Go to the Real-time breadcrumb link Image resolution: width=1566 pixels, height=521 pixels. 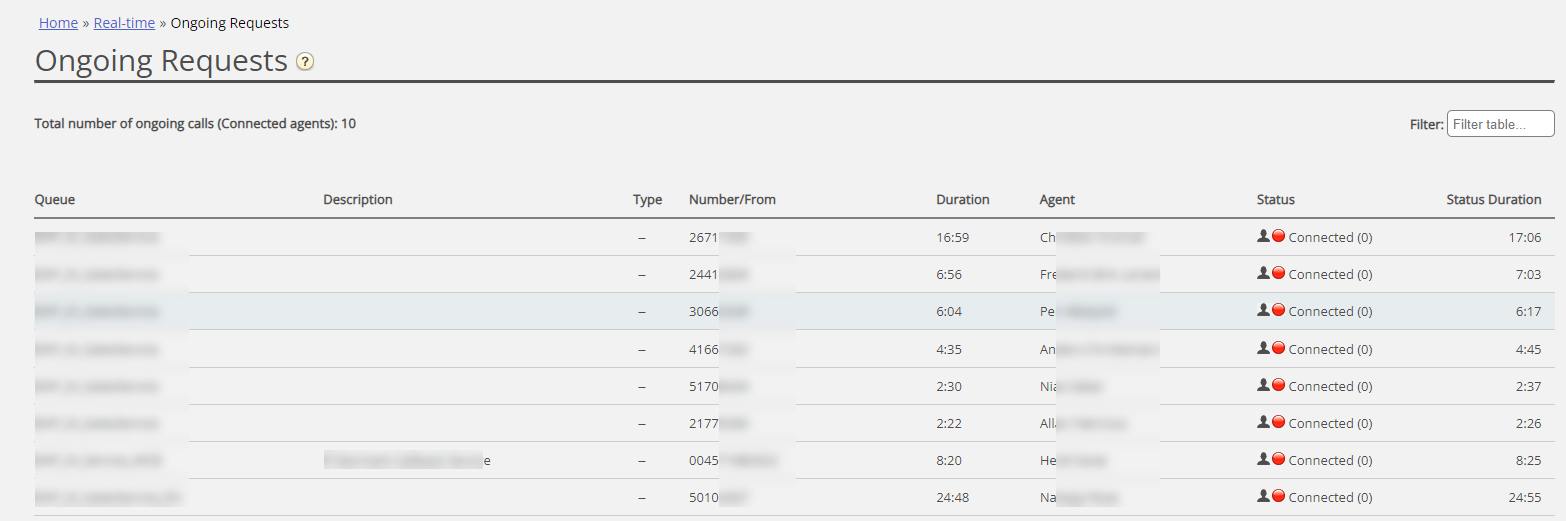click(x=124, y=23)
